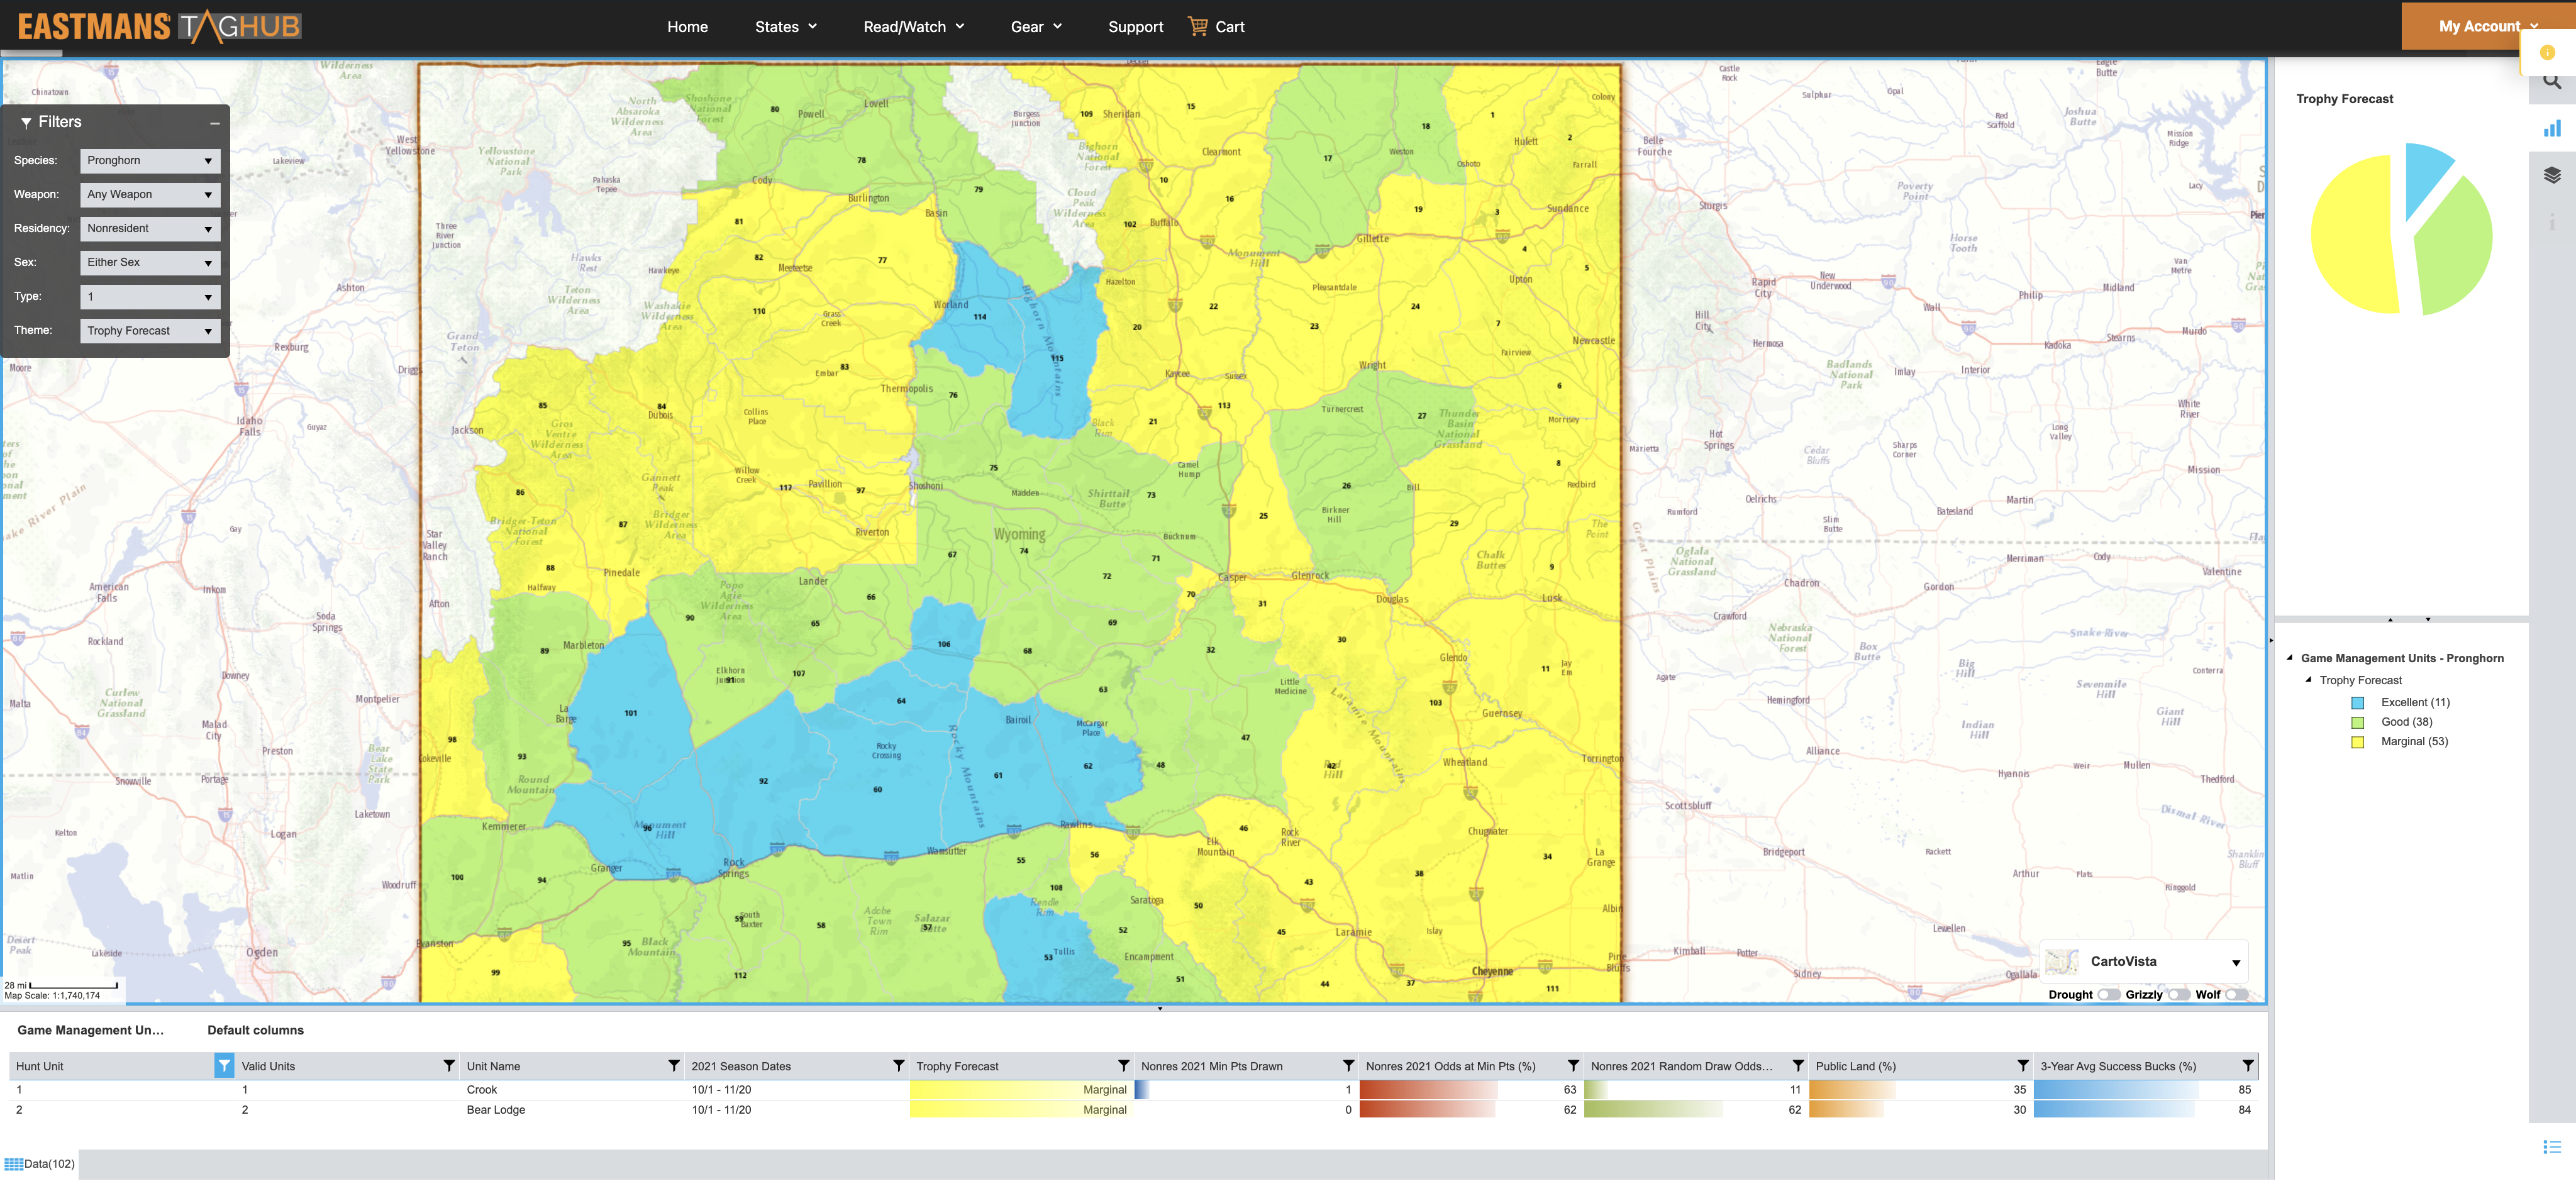Select the Bear Lodge row unit name
Viewport: 2576px width, 1186px height.
[495, 1110]
